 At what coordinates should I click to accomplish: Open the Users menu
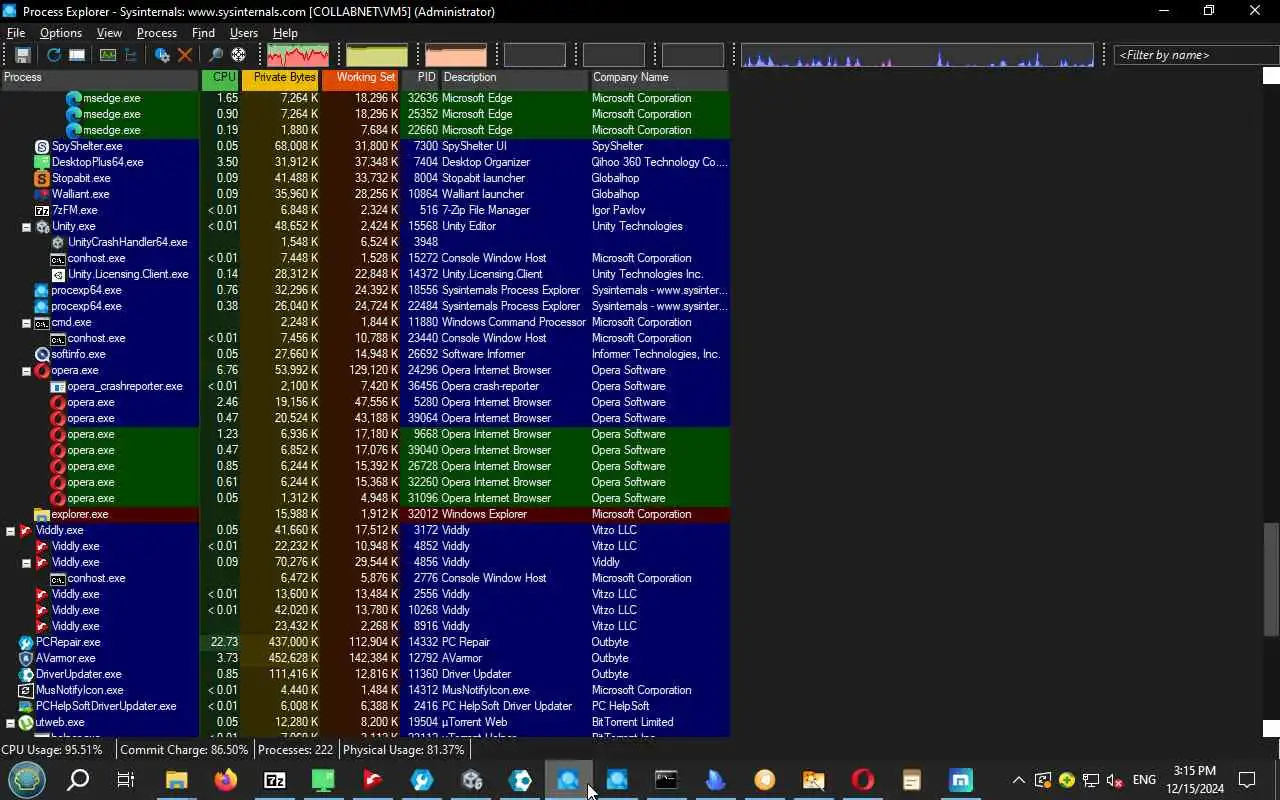click(x=244, y=33)
